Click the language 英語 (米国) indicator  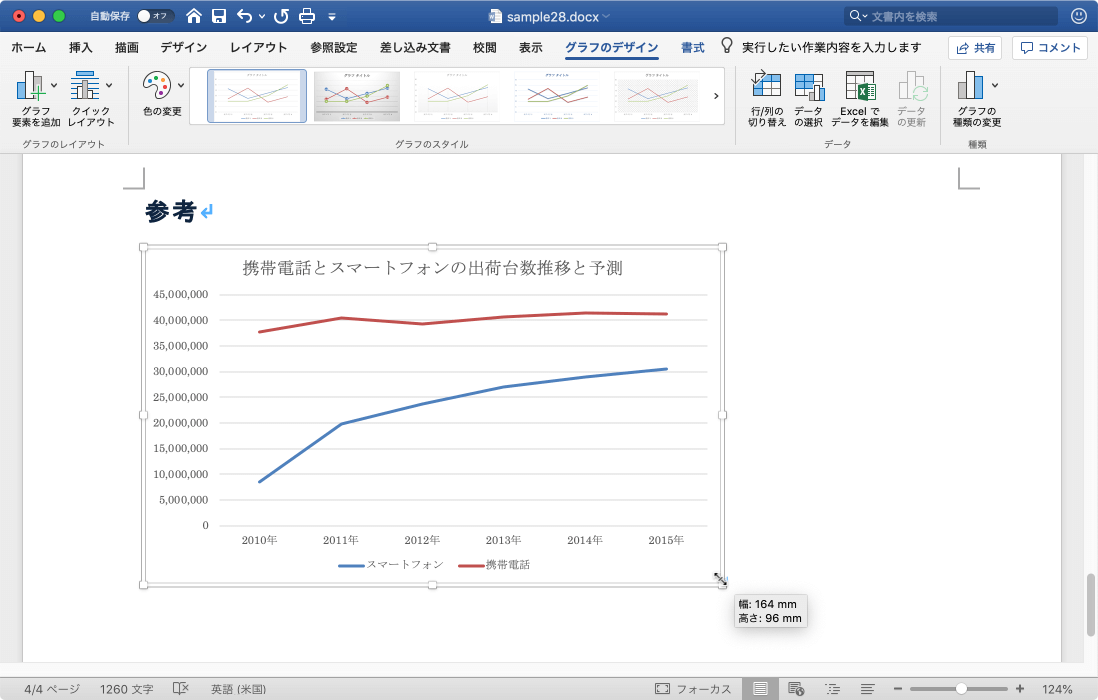[x=238, y=689]
